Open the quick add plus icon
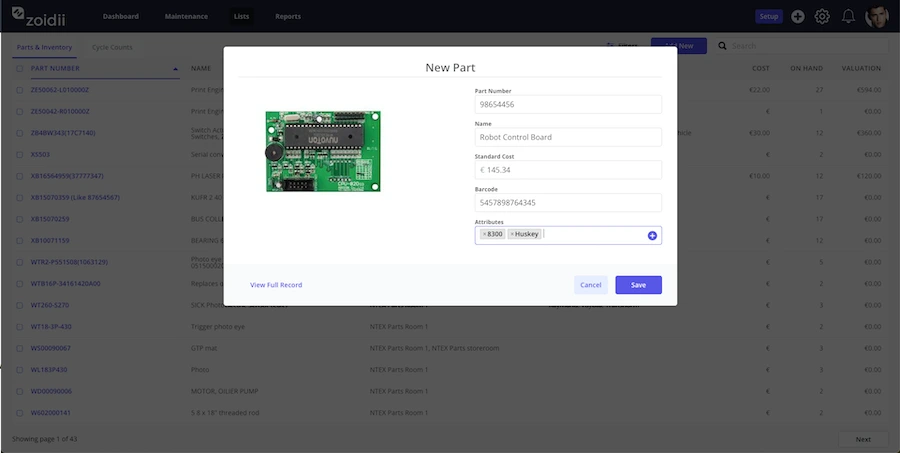Viewport: 900px width, 453px height. pos(797,17)
